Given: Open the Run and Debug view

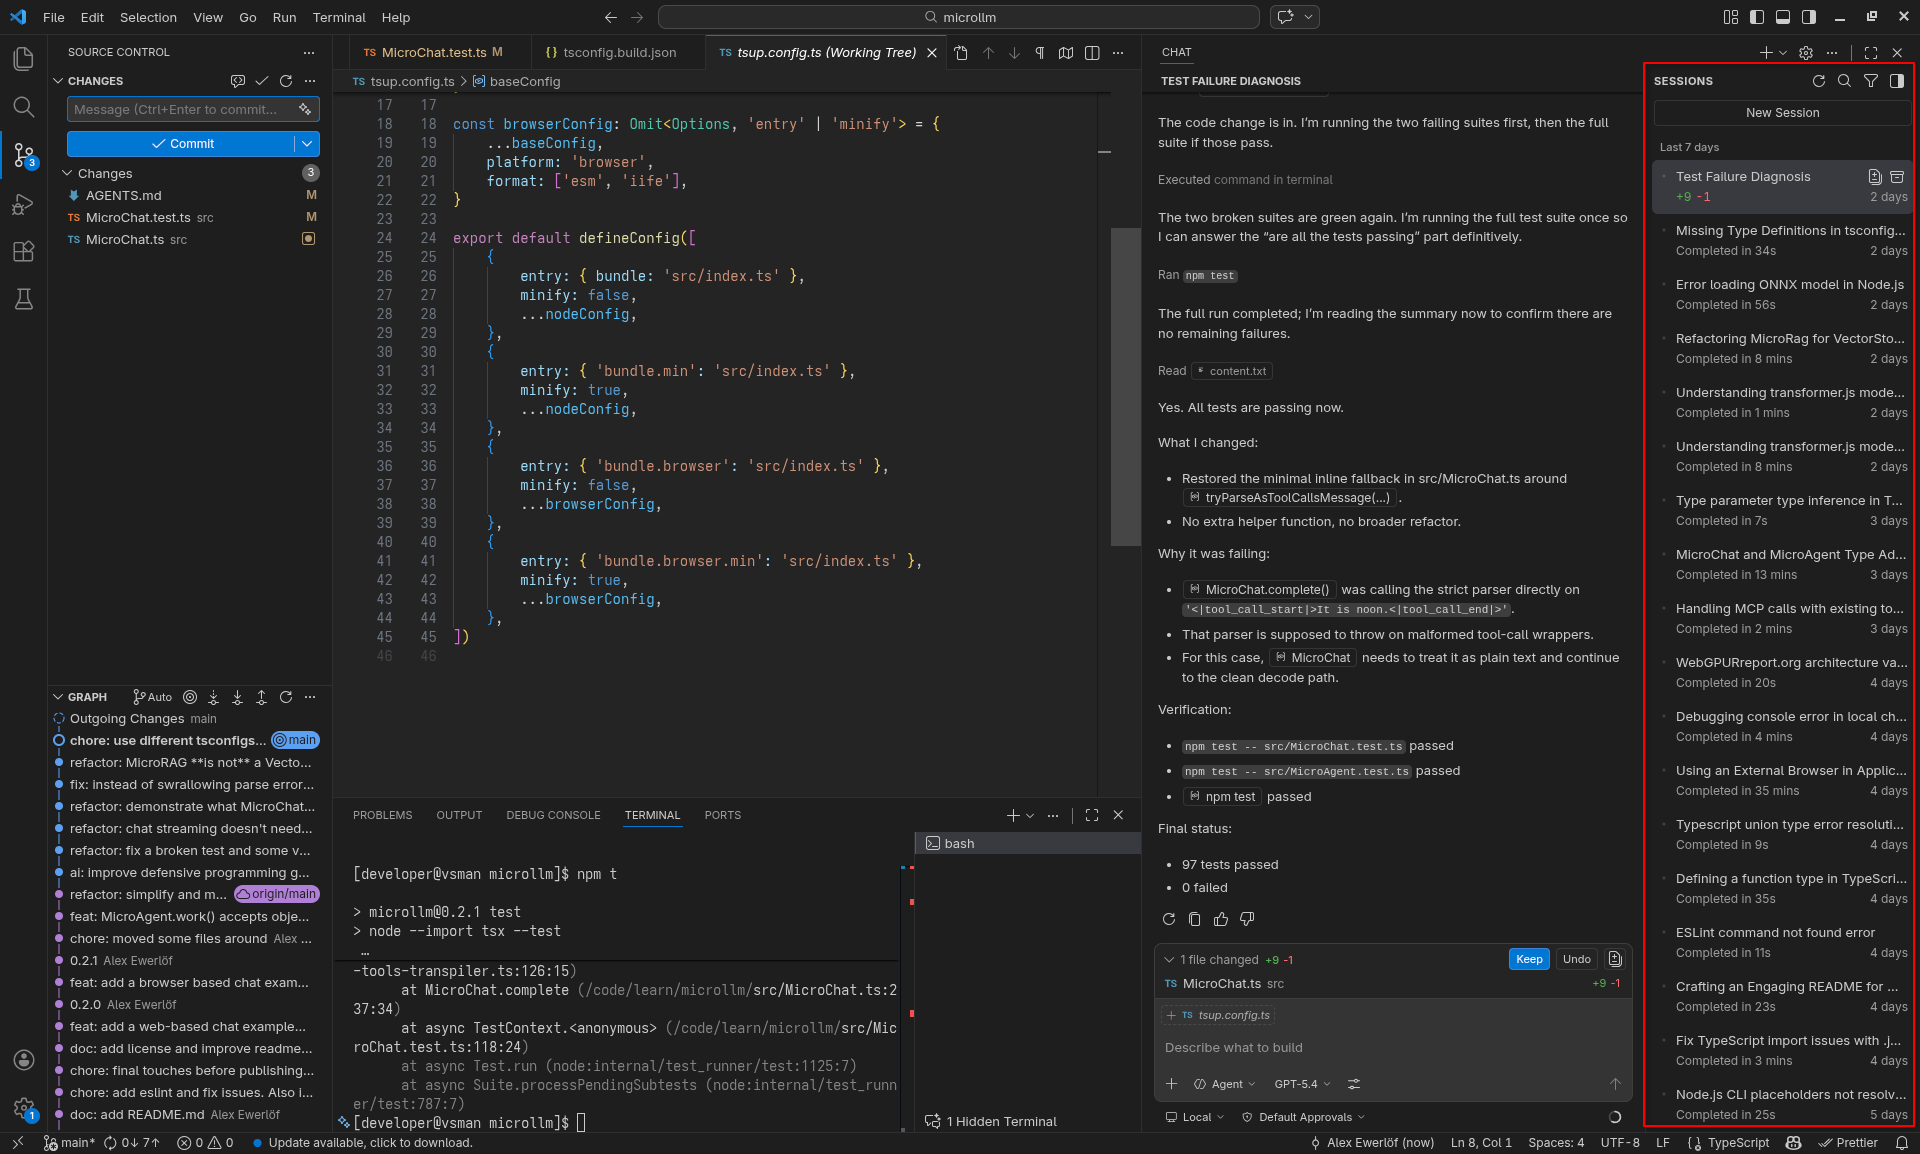Looking at the screenshot, I should (23, 204).
